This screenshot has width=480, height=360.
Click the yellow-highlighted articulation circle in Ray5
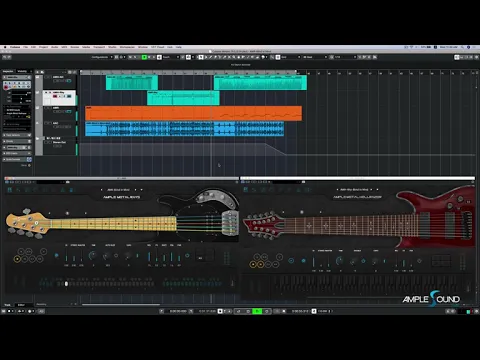point(17,259)
